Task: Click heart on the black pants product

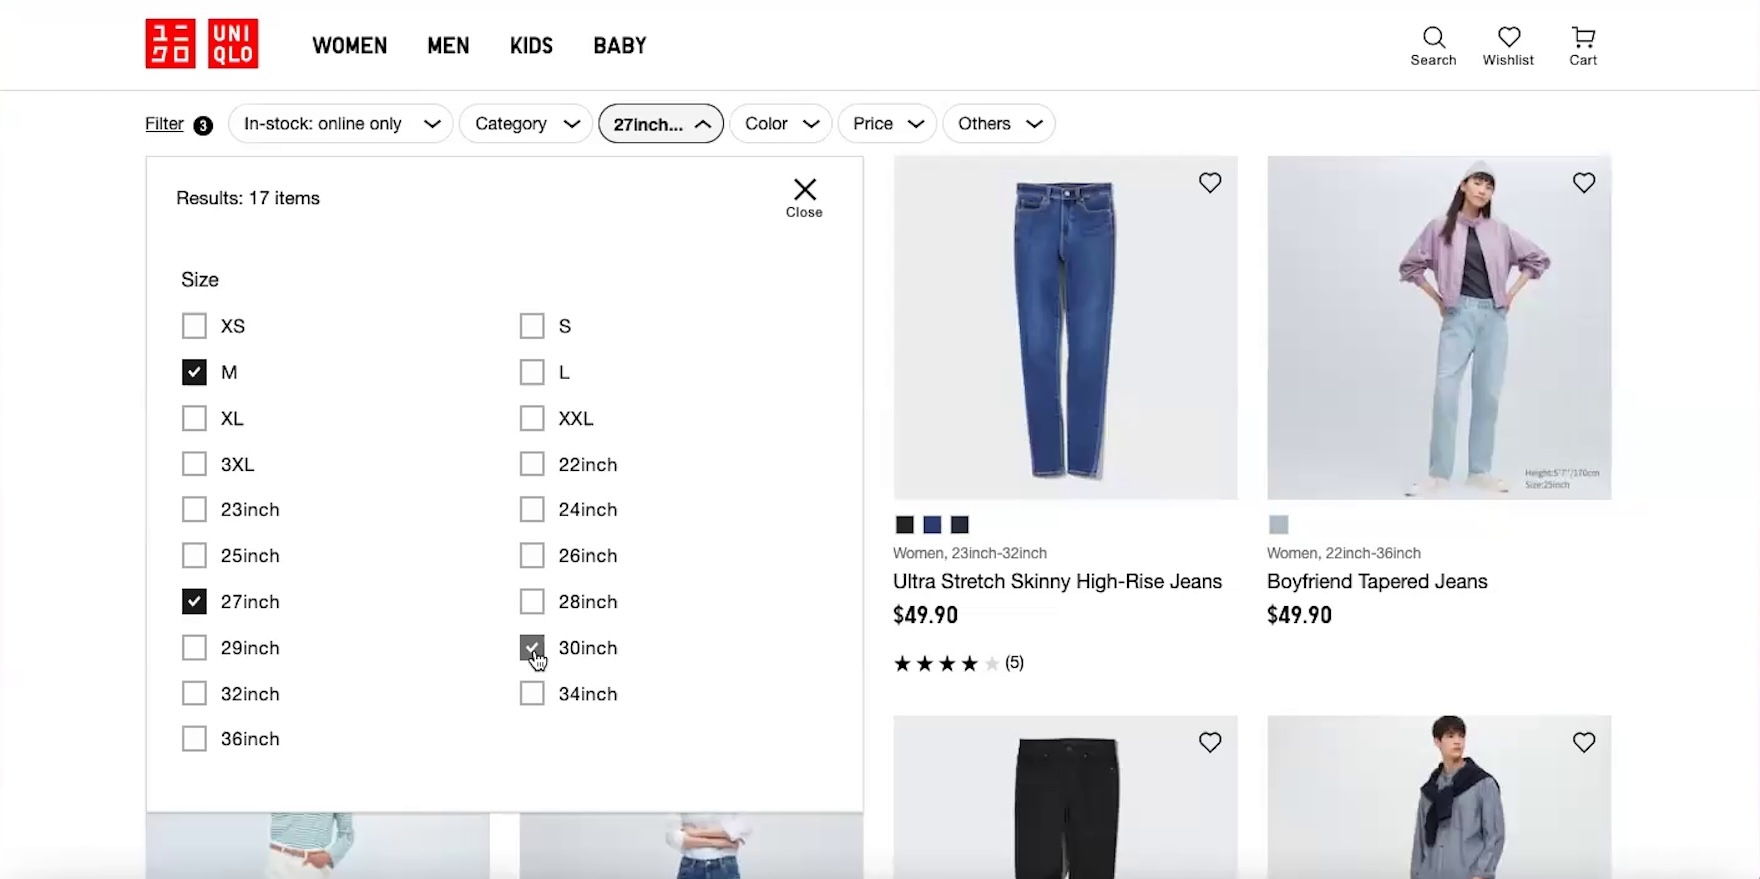Action: [1210, 742]
